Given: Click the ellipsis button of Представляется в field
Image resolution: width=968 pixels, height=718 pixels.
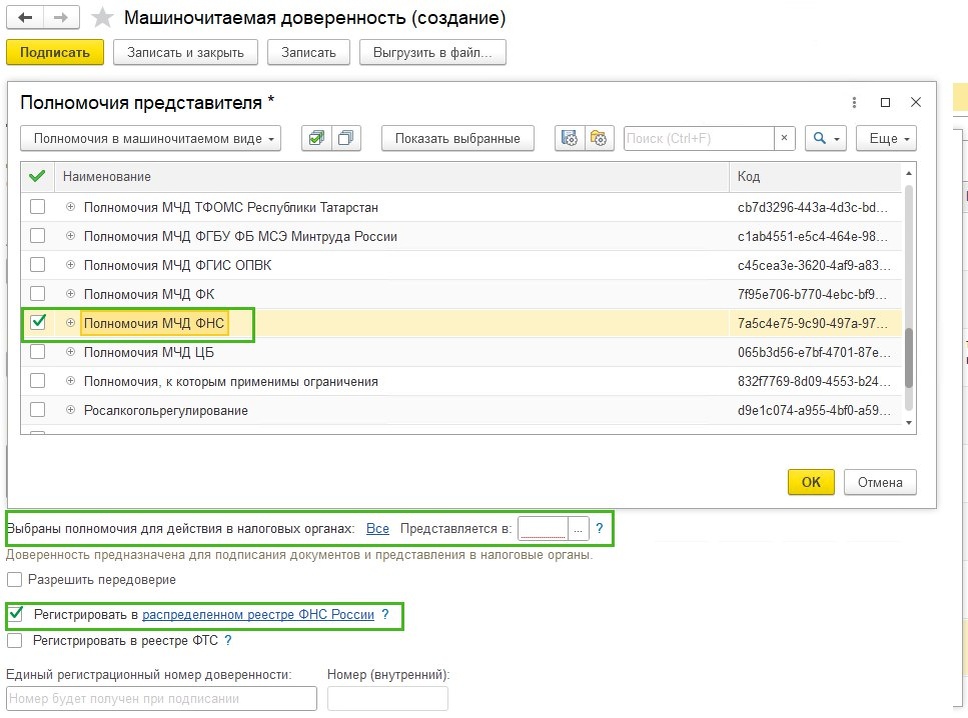Looking at the screenshot, I should coord(578,529).
